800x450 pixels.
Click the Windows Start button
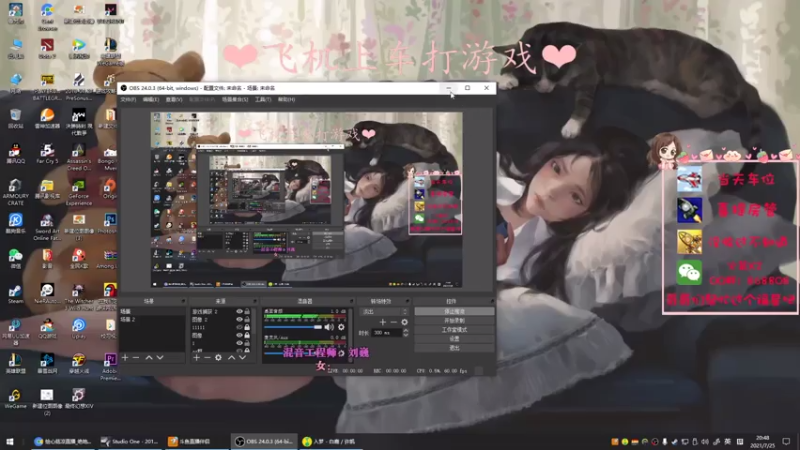click(x=10, y=441)
